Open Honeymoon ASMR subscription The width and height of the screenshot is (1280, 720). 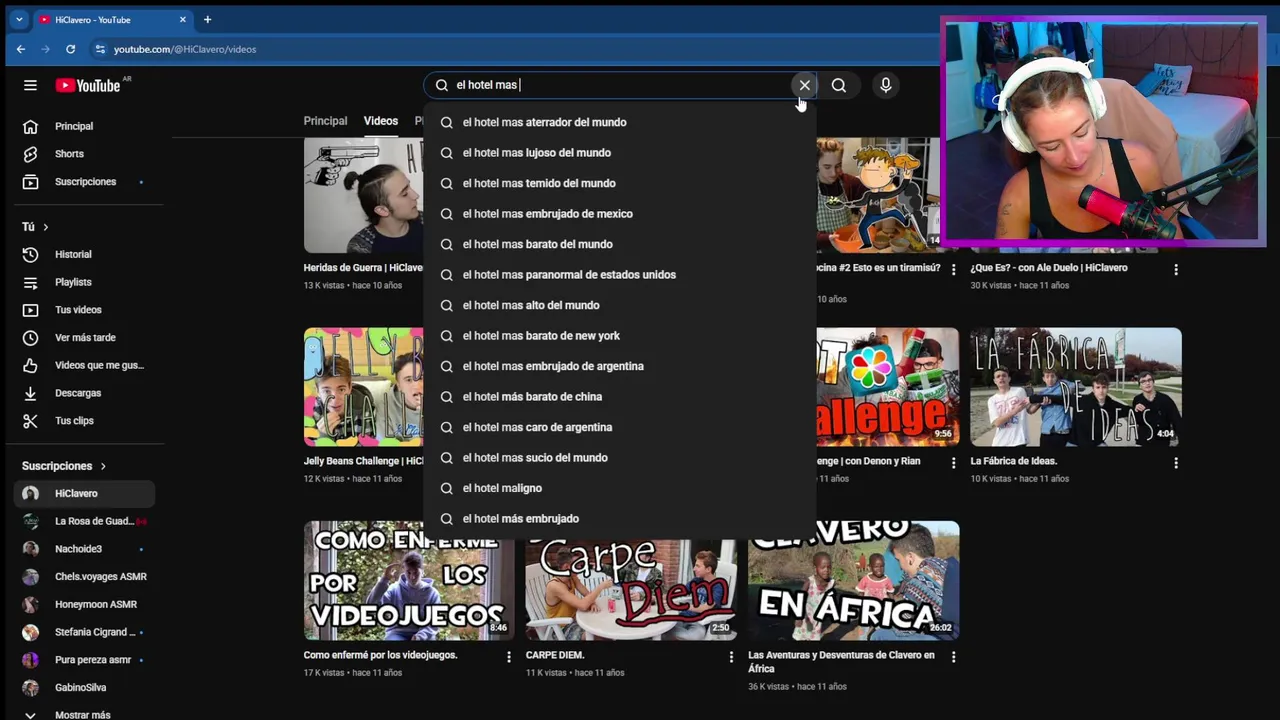pos(85,604)
